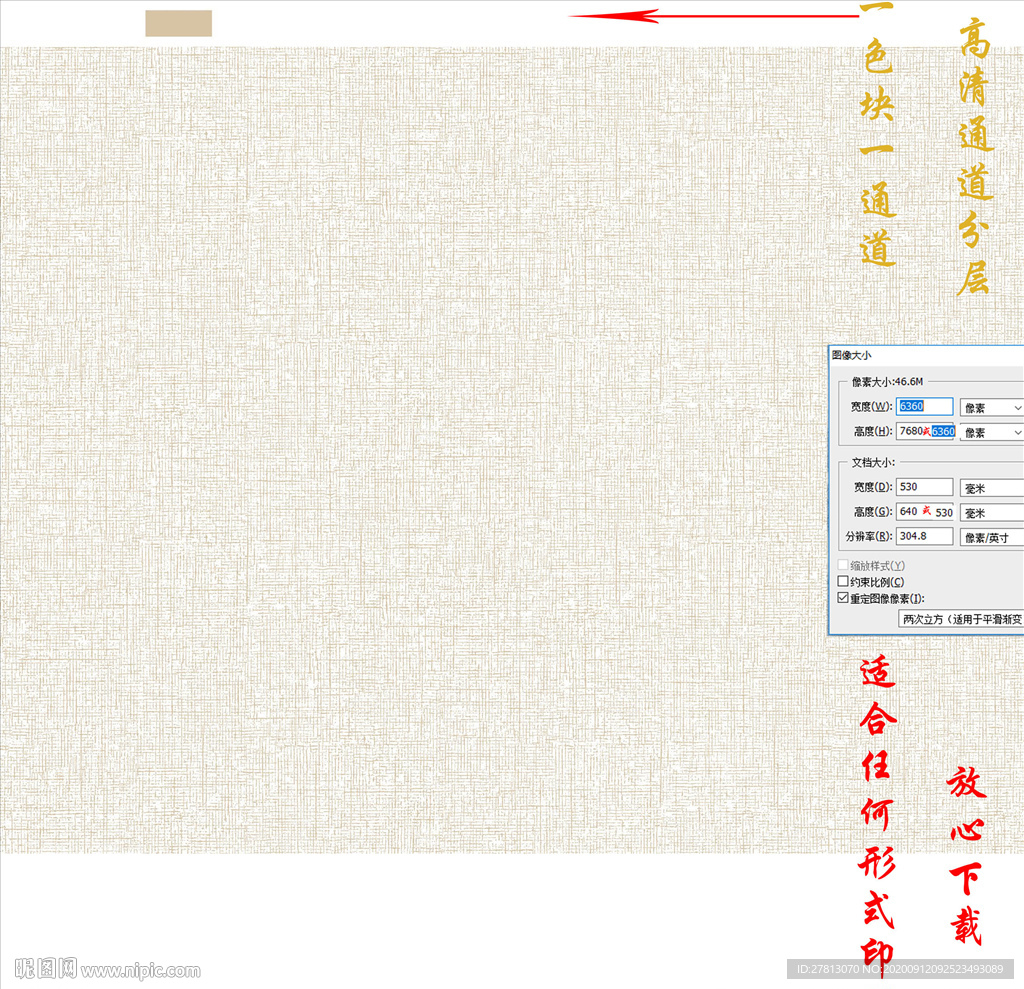
Task: Click the tan color block swatch
Action: (178, 24)
